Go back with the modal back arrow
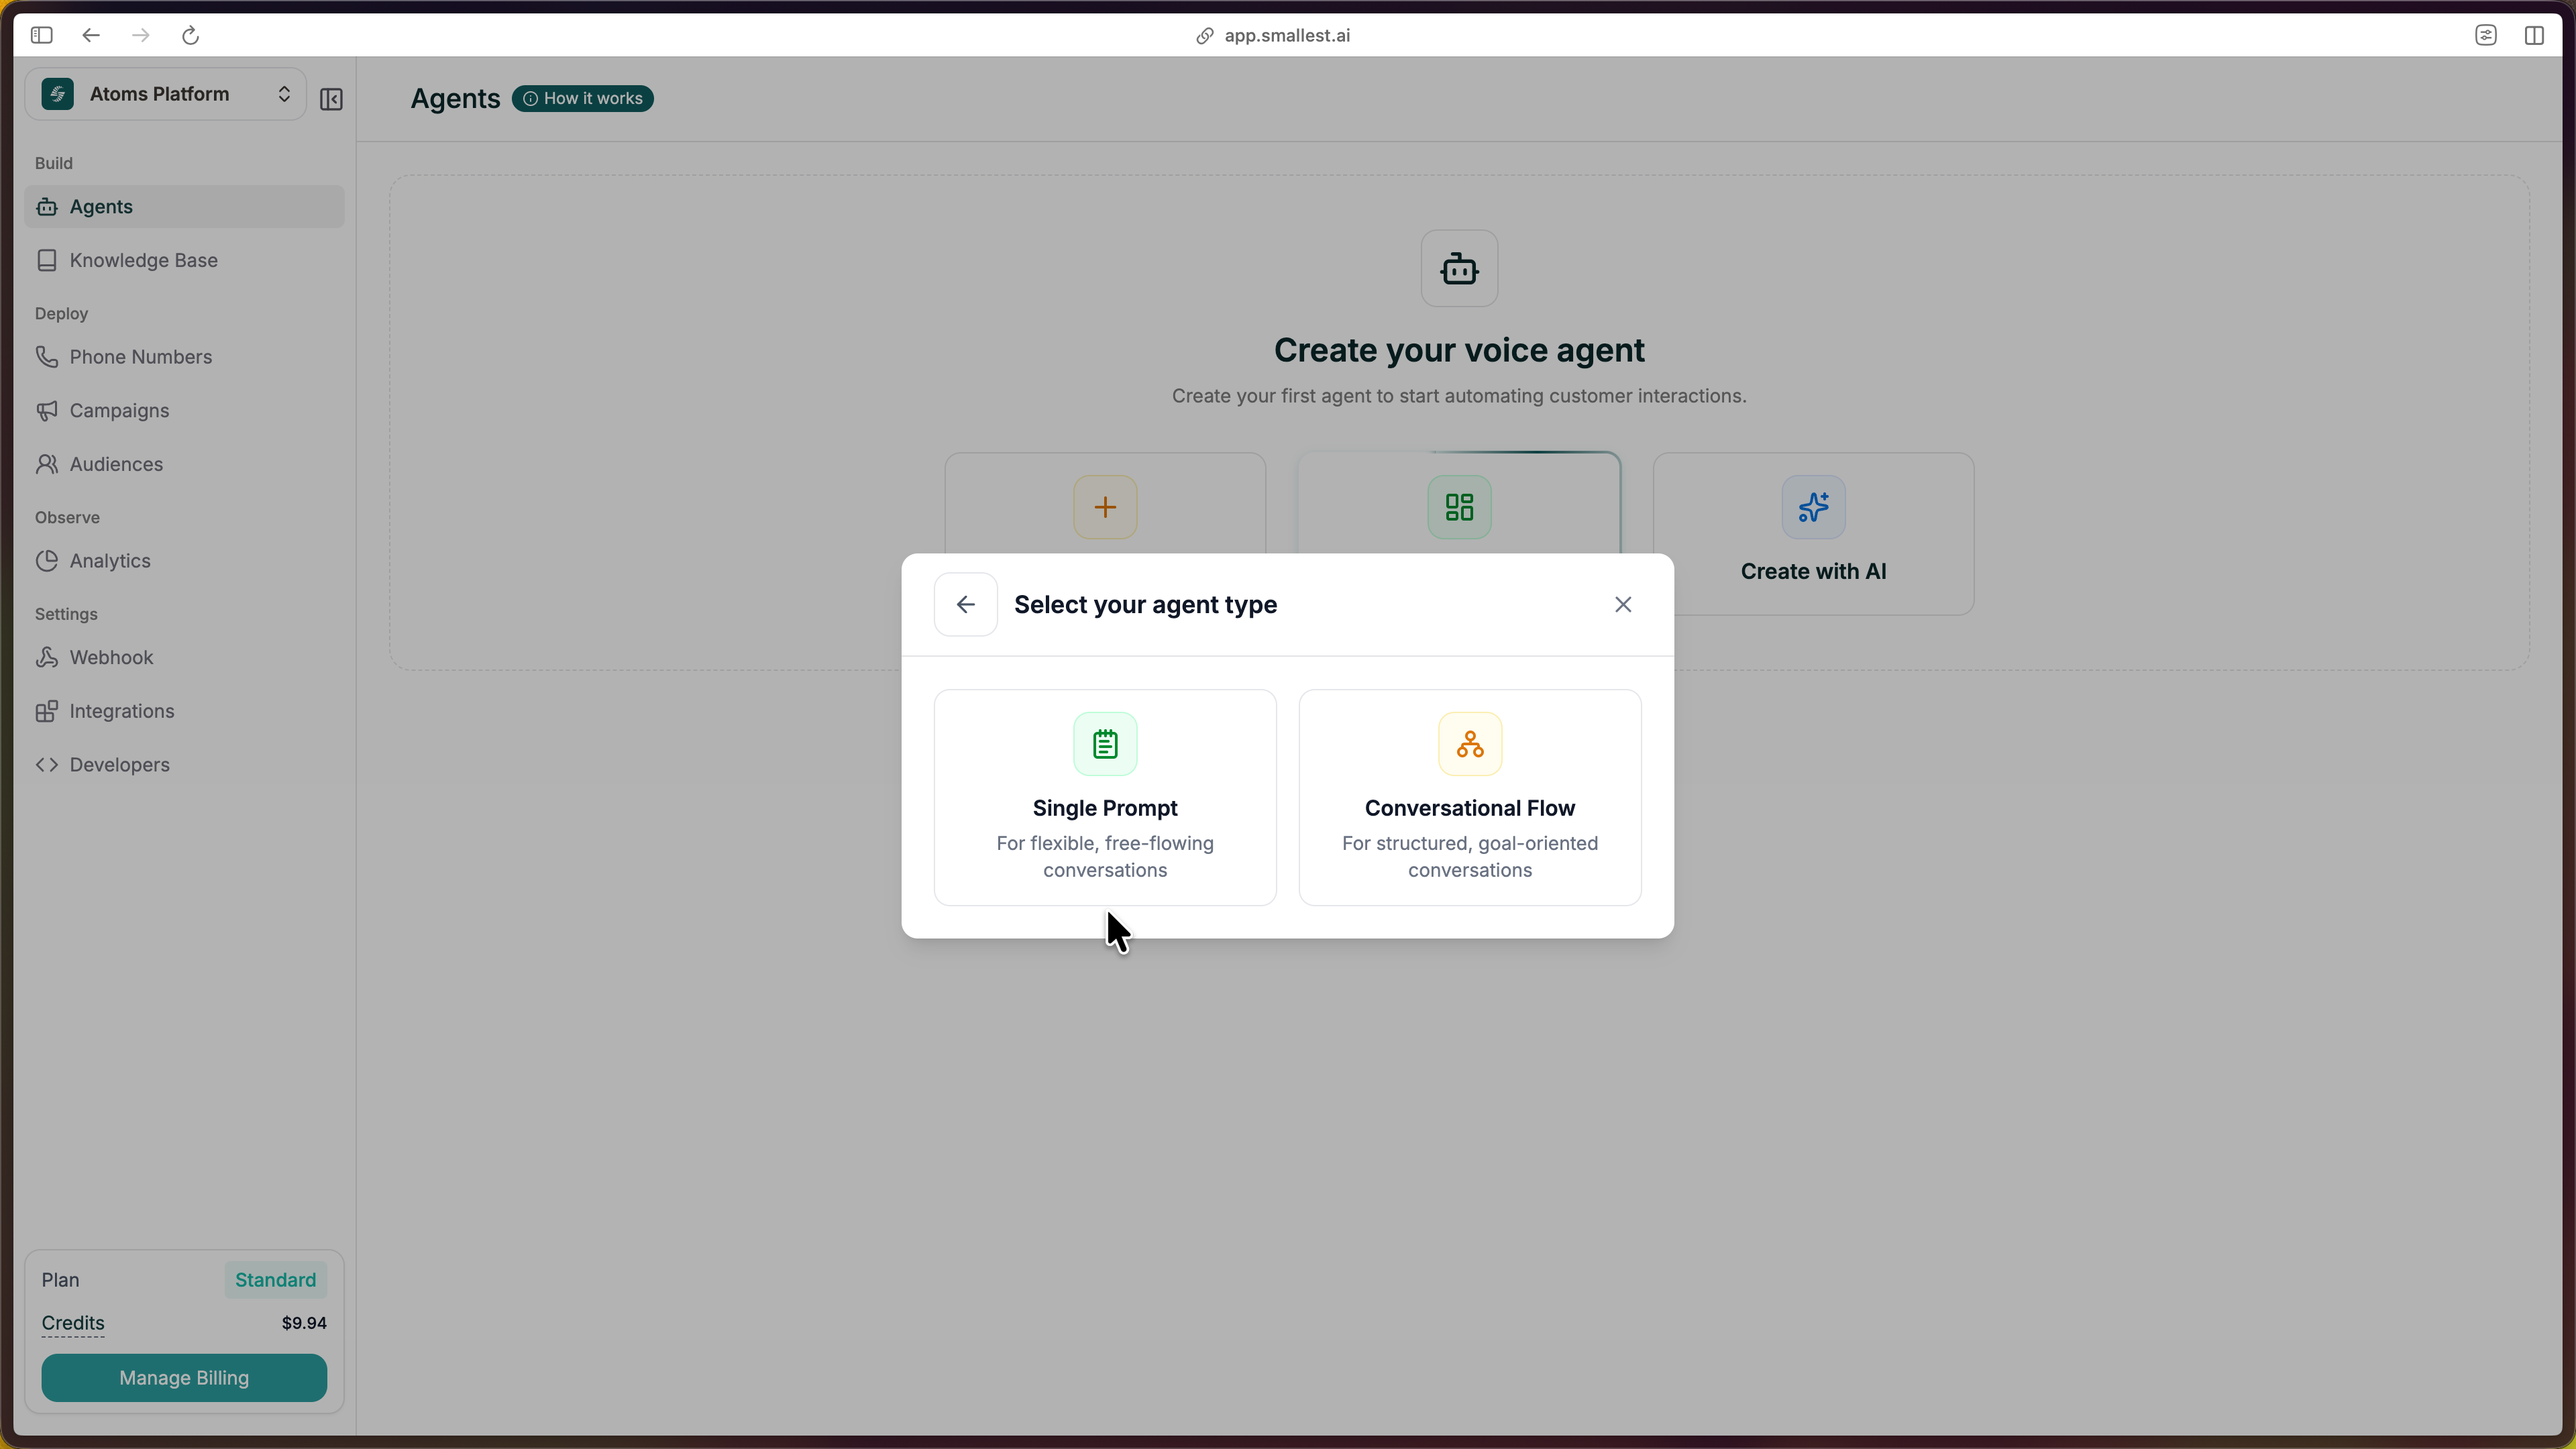Image resolution: width=2576 pixels, height=1449 pixels. 965,604
